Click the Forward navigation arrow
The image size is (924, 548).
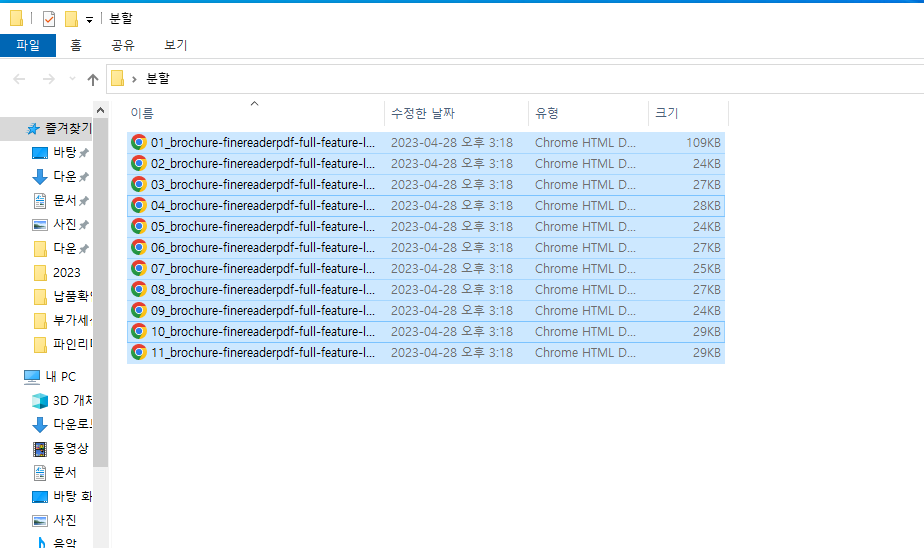(49, 79)
